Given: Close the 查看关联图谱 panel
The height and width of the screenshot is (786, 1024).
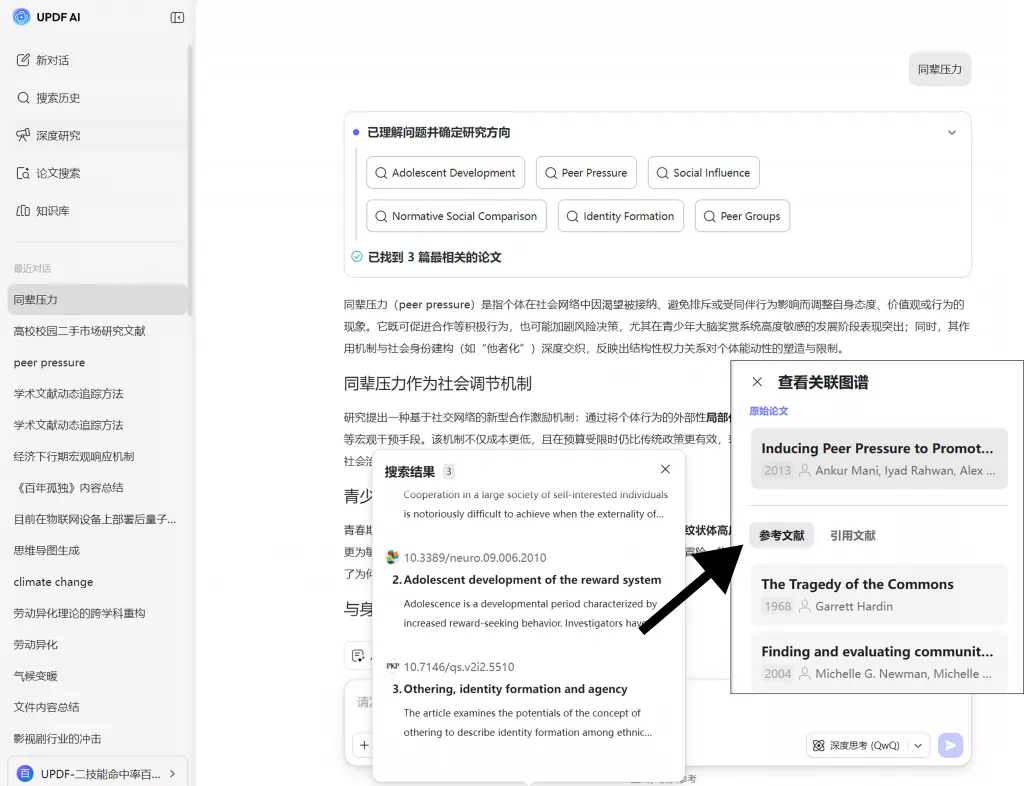Looking at the screenshot, I should [757, 382].
